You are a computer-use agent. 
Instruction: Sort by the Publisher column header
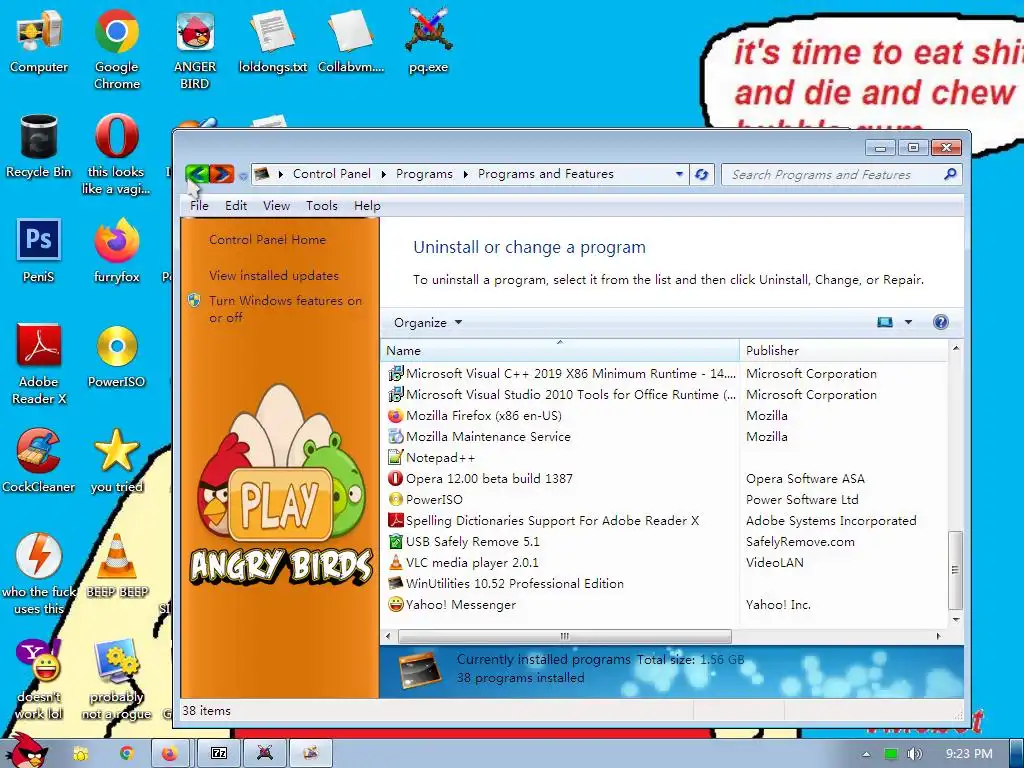[844, 351]
